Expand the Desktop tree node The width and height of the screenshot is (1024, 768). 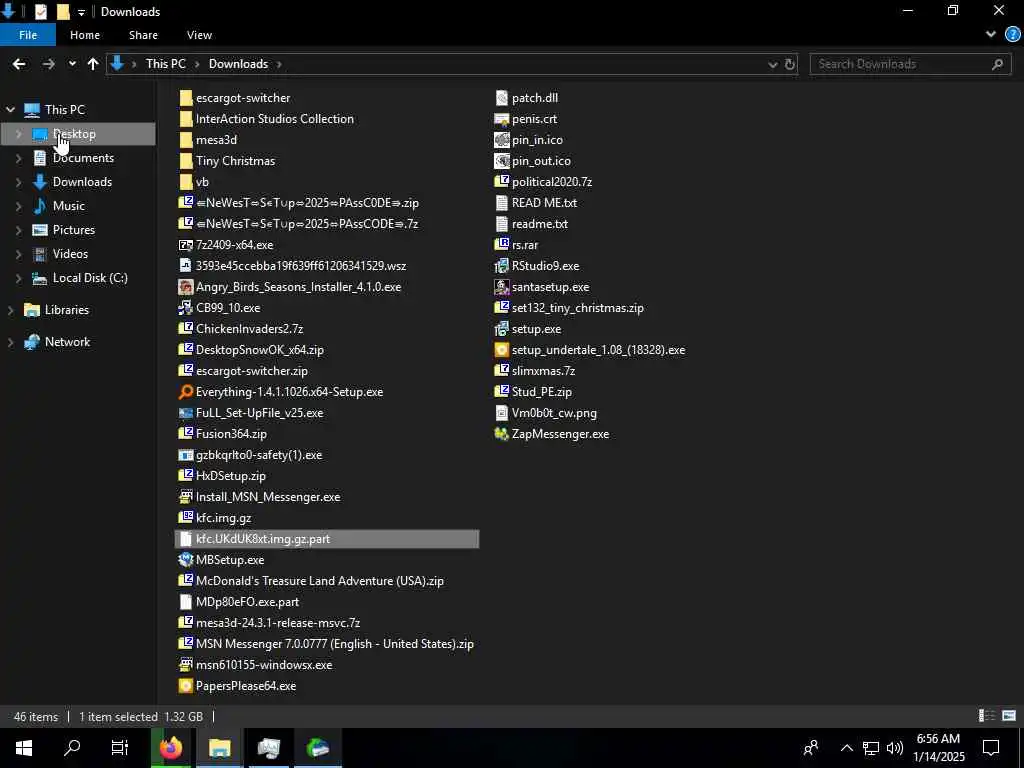click(x=18, y=134)
